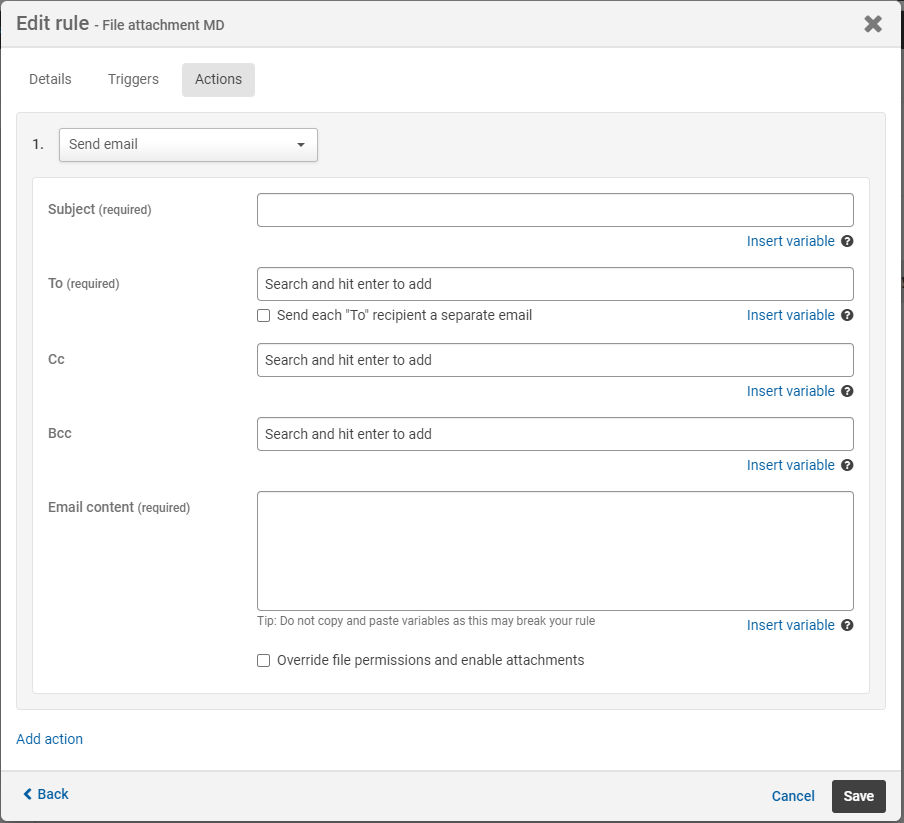Save the rule
904x823 pixels.
click(x=858, y=796)
